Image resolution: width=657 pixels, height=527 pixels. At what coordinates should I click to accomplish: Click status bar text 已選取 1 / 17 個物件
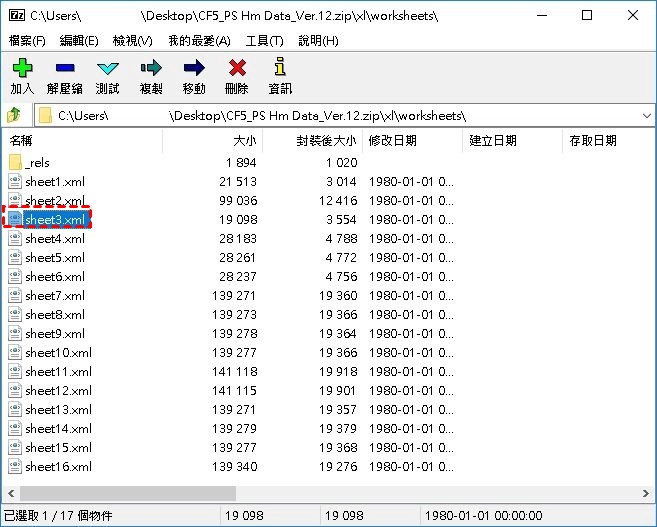pos(58,515)
